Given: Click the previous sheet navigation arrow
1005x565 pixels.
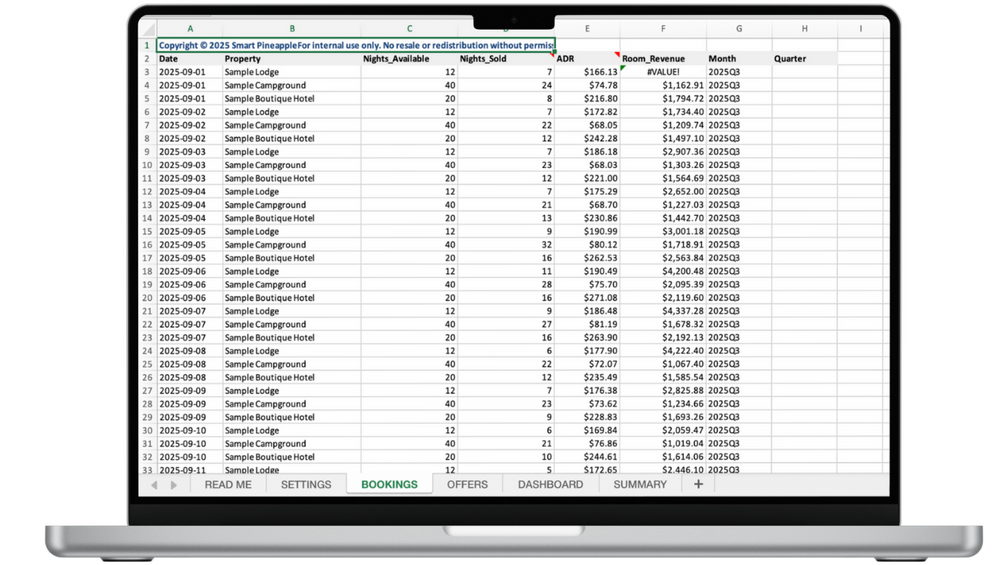Looking at the screenshot, I should (154, 485).
